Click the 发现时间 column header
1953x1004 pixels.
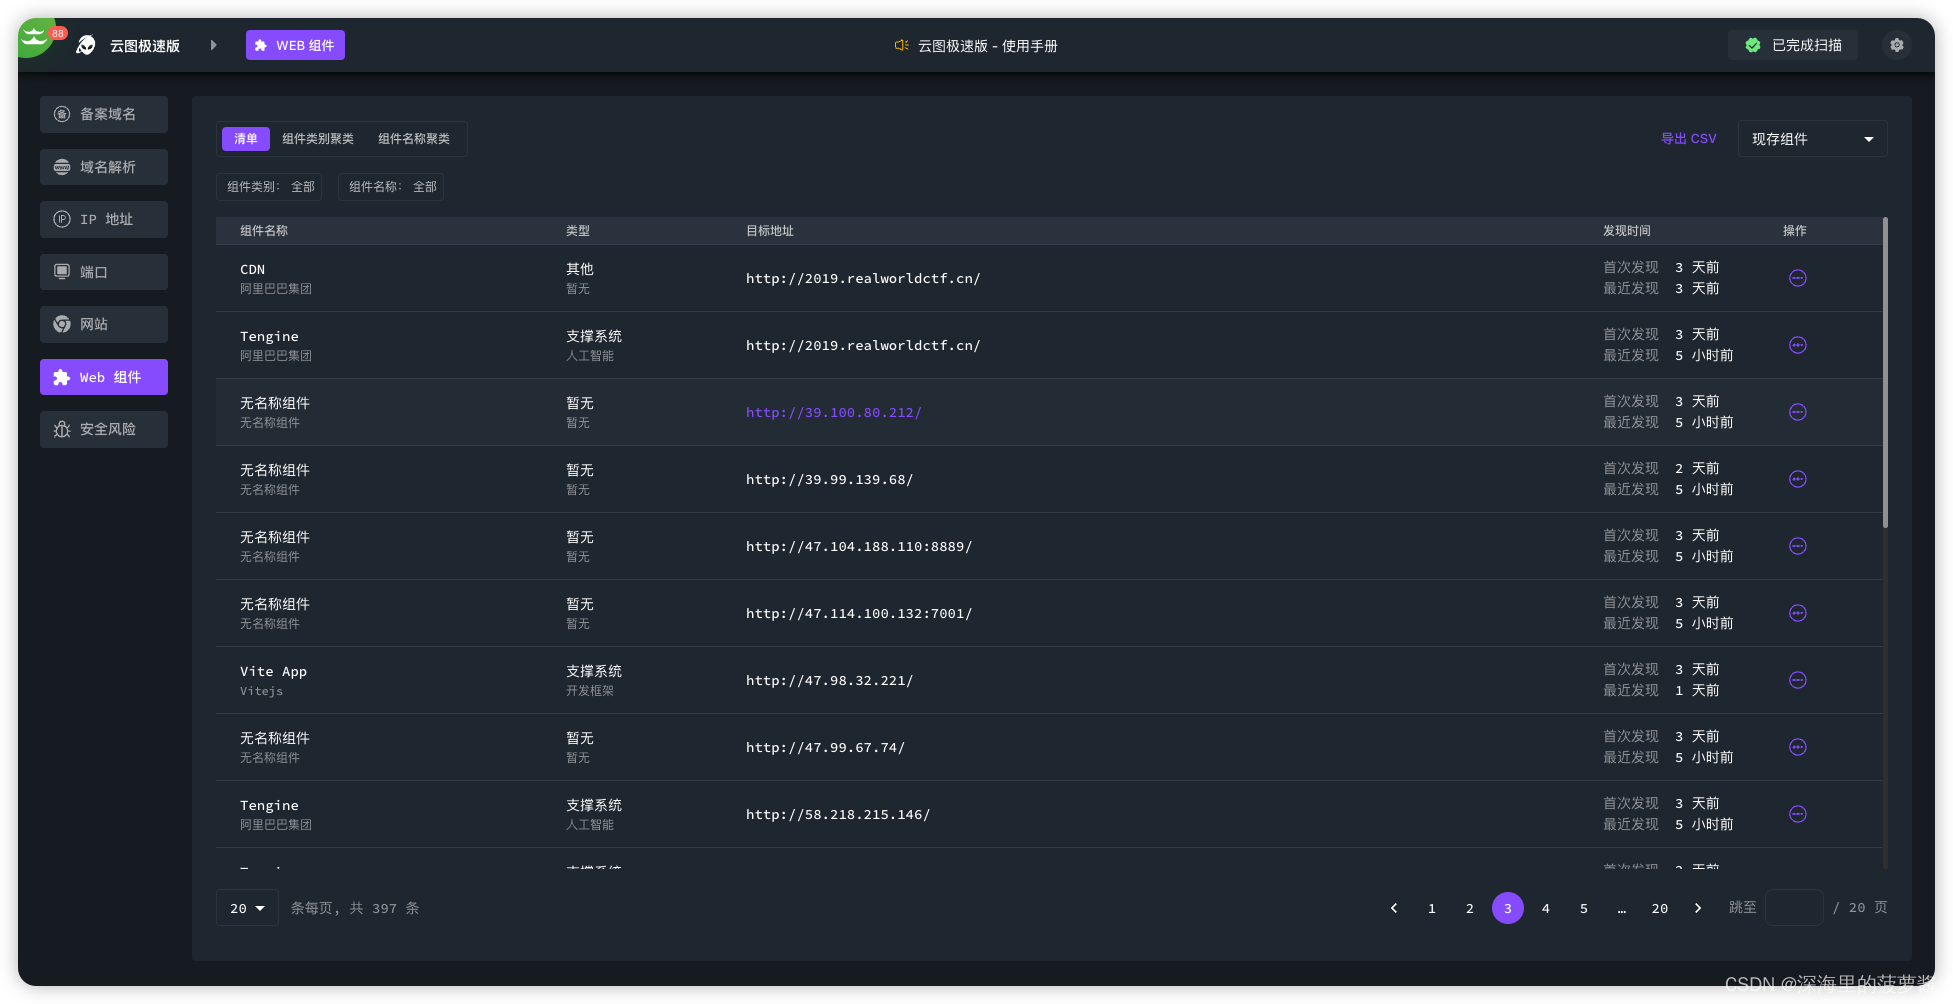(1626, 231)
